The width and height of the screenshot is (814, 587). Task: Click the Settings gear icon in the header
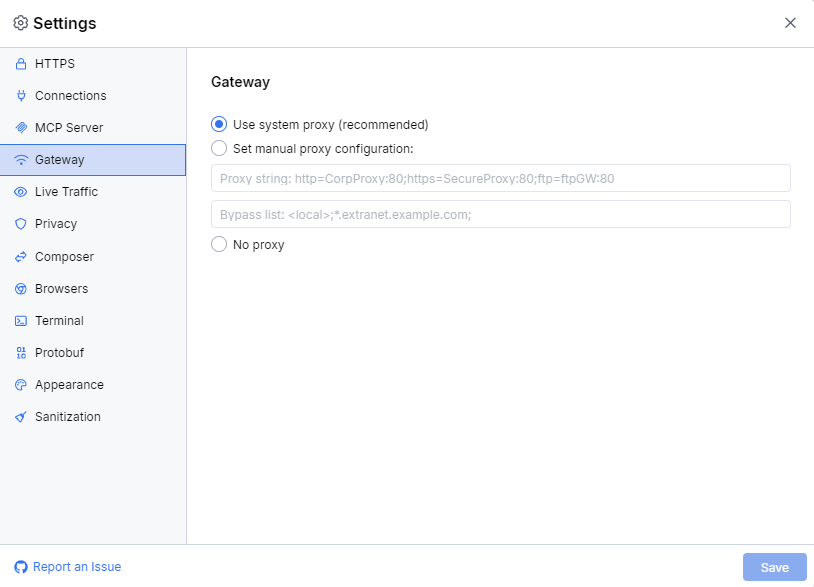[20, 22]
